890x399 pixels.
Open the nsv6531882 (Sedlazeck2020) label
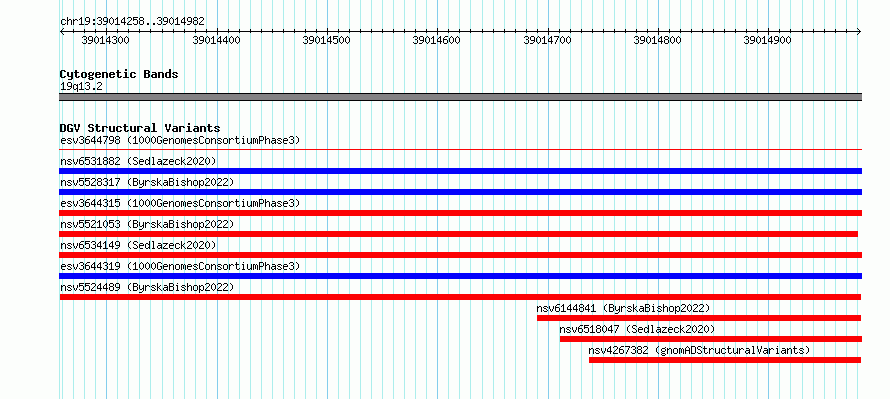tap(138, 161)
